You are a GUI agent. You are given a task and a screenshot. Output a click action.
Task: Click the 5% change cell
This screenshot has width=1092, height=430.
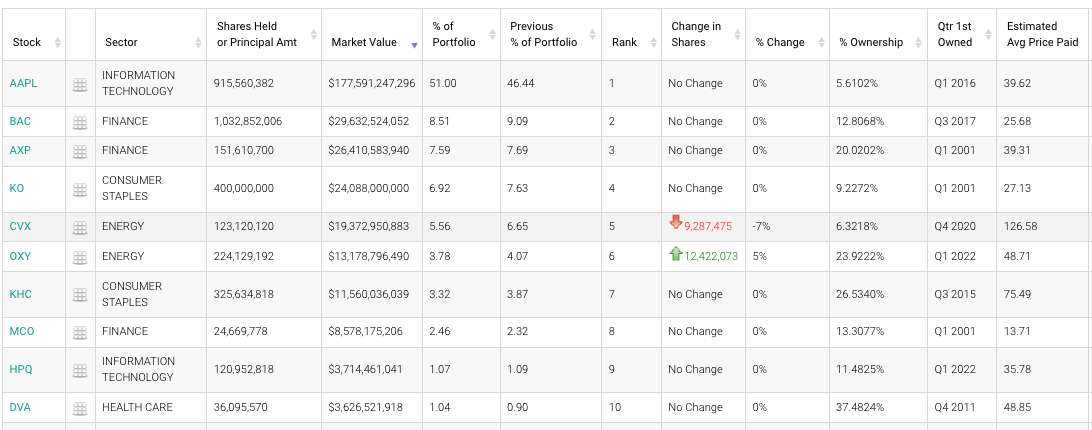759,256
